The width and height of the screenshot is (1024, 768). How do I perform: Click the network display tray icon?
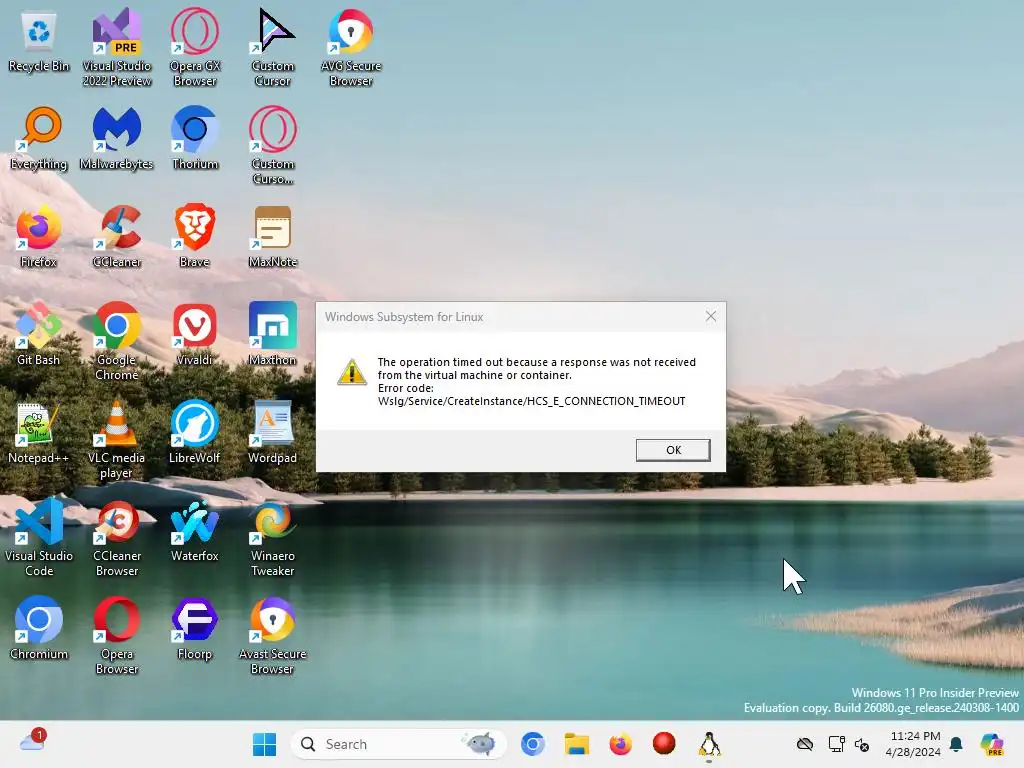(836, 744)
